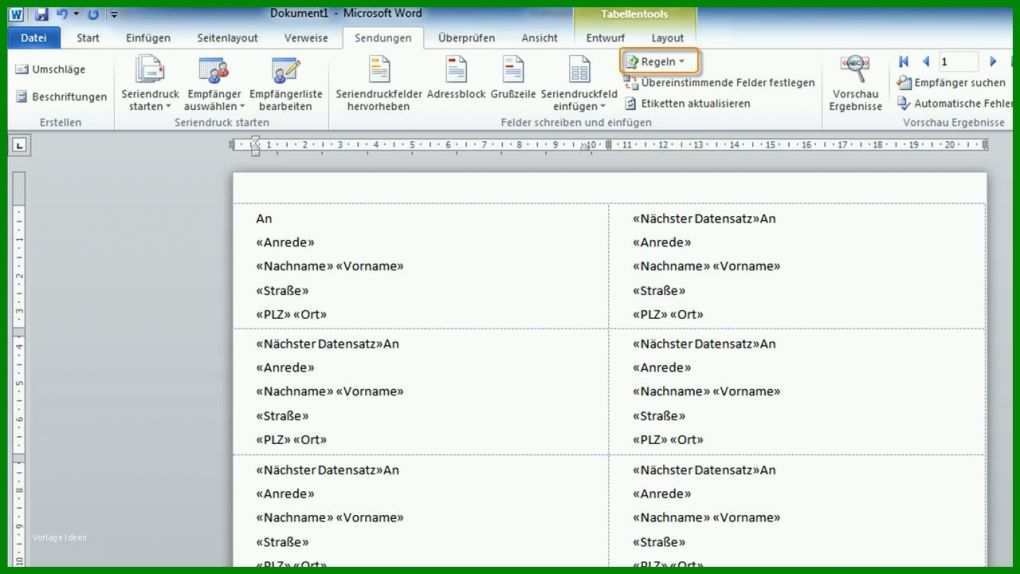Viewport: 1020px width, 574px height.
Task: Click Übereinstimmende Felder festlegen
Action: pyautogui.click(x=719, y=83)
